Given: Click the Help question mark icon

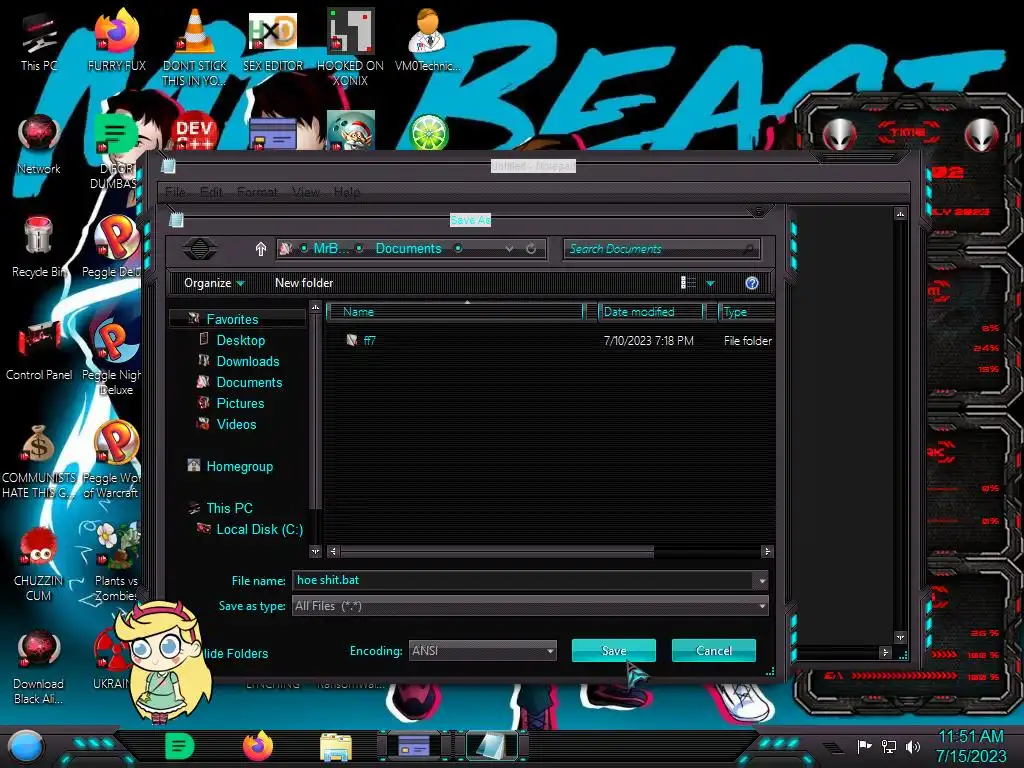Looking at the screenshot, I should coord(752,283).
